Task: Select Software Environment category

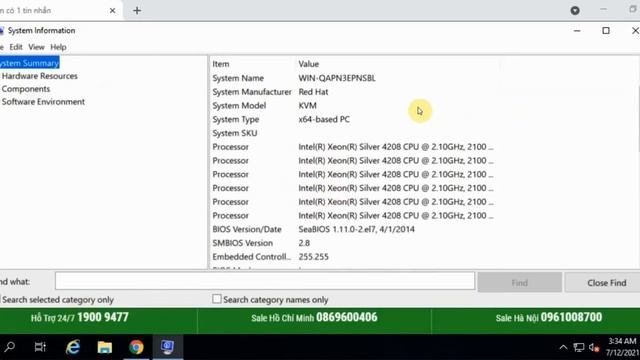Action: coord(43,102)
